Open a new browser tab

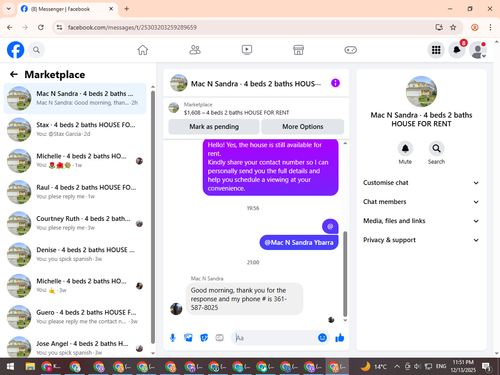click(127, 9)
